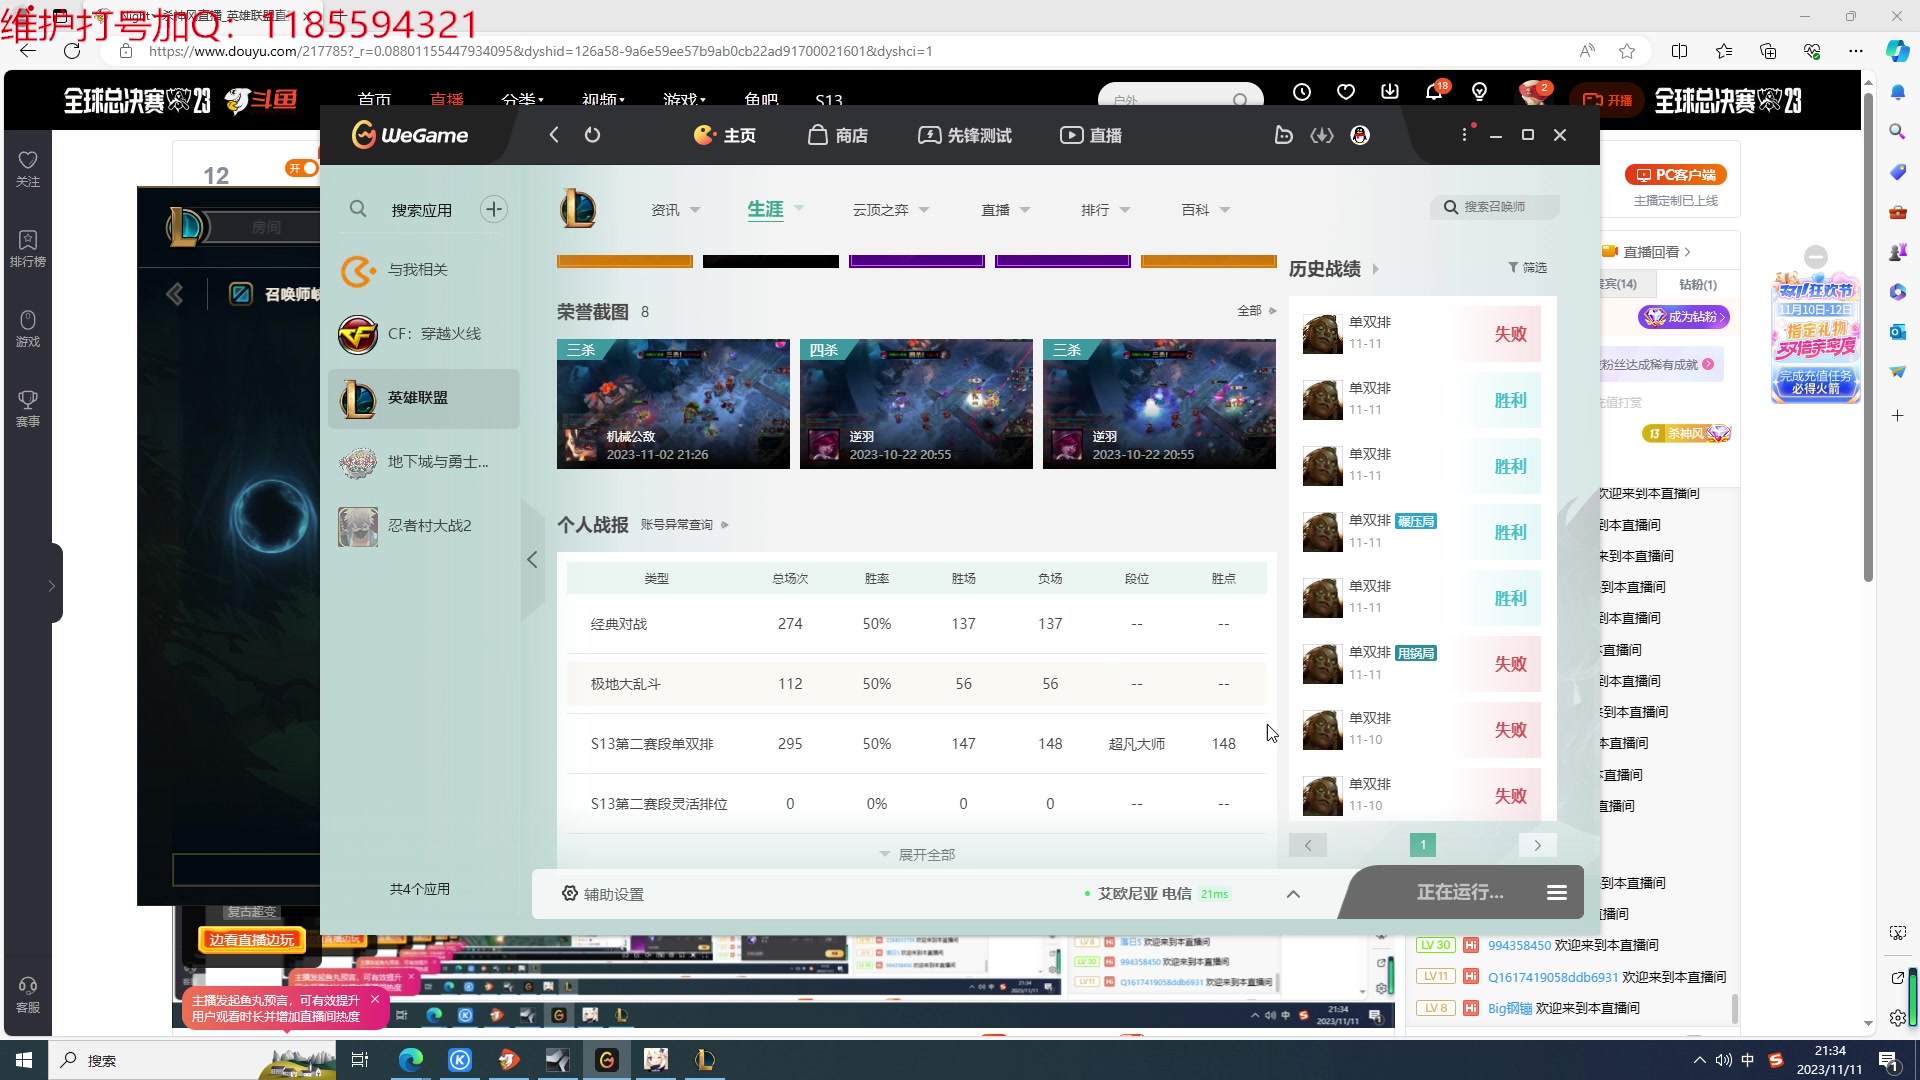Open WeGame from the Windows taskbar
The width and height of the screenshot is (1920, 1080).
pyautogui.click(x=607, y=1060)
